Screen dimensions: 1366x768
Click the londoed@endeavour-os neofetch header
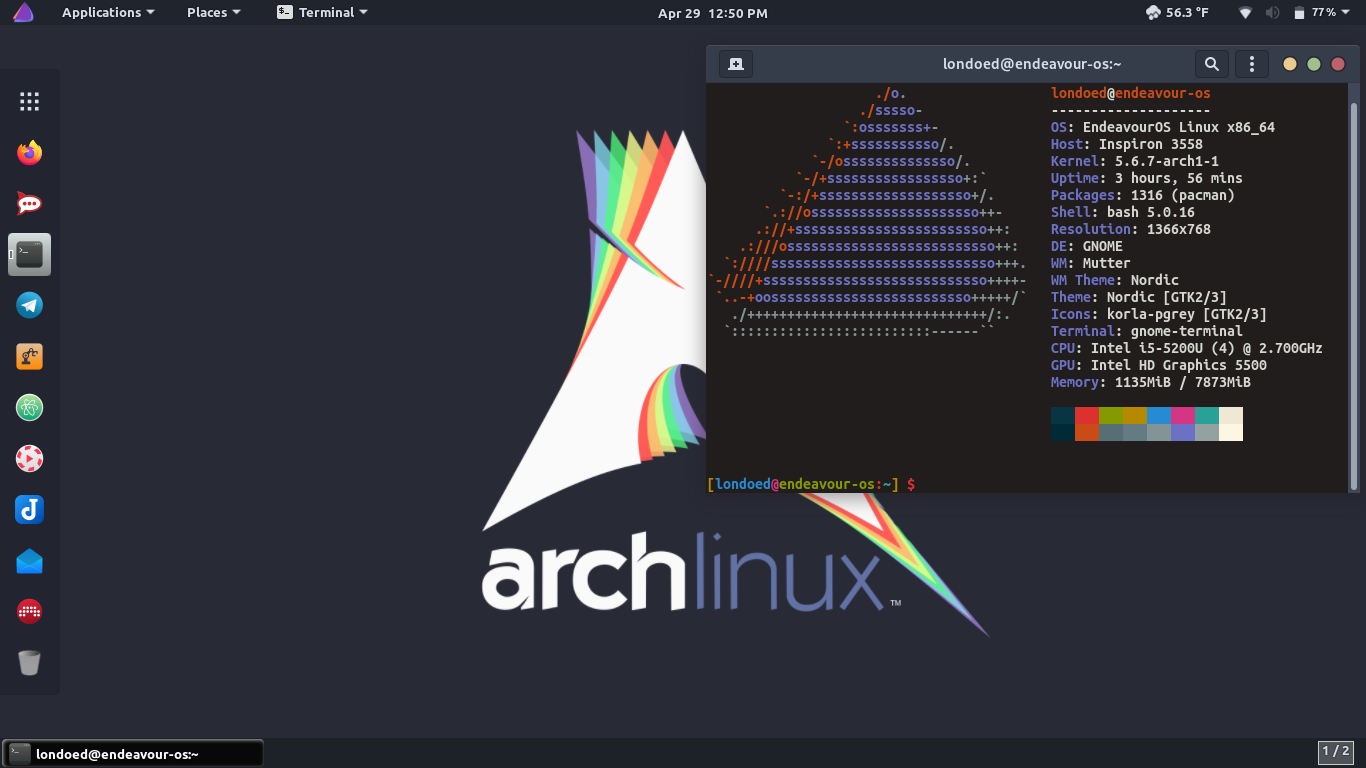[1131, 93]
